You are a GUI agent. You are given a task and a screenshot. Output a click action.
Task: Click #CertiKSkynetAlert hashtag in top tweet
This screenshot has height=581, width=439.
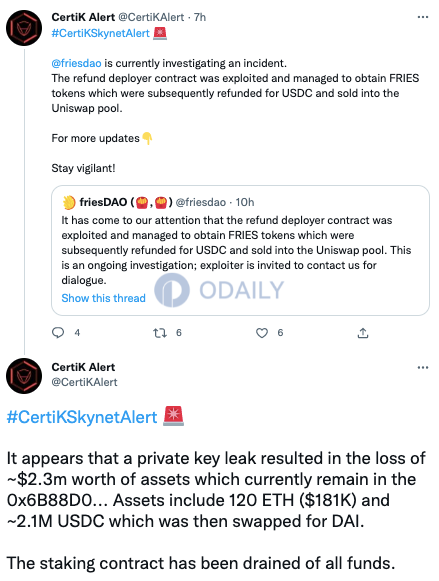pyautogui.click(x=100, y=33)
